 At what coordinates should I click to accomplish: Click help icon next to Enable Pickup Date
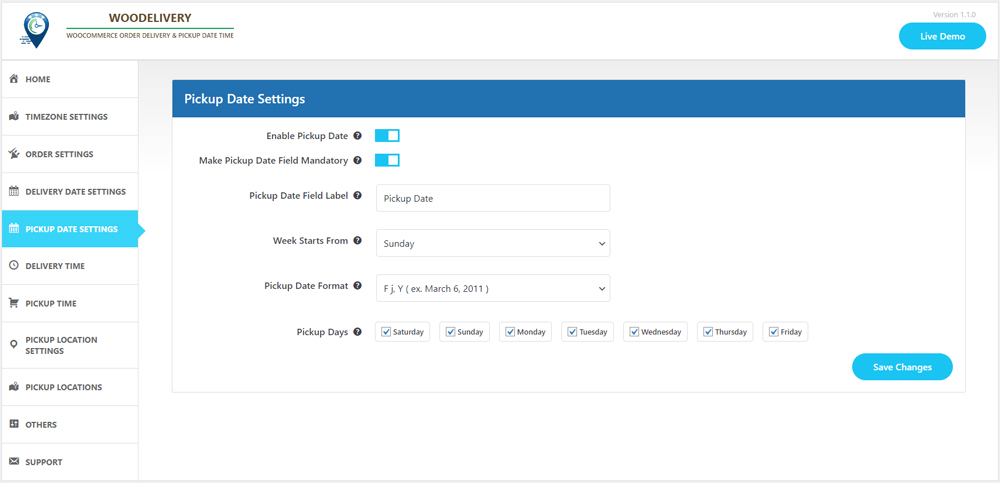click(x=358, y=136)
